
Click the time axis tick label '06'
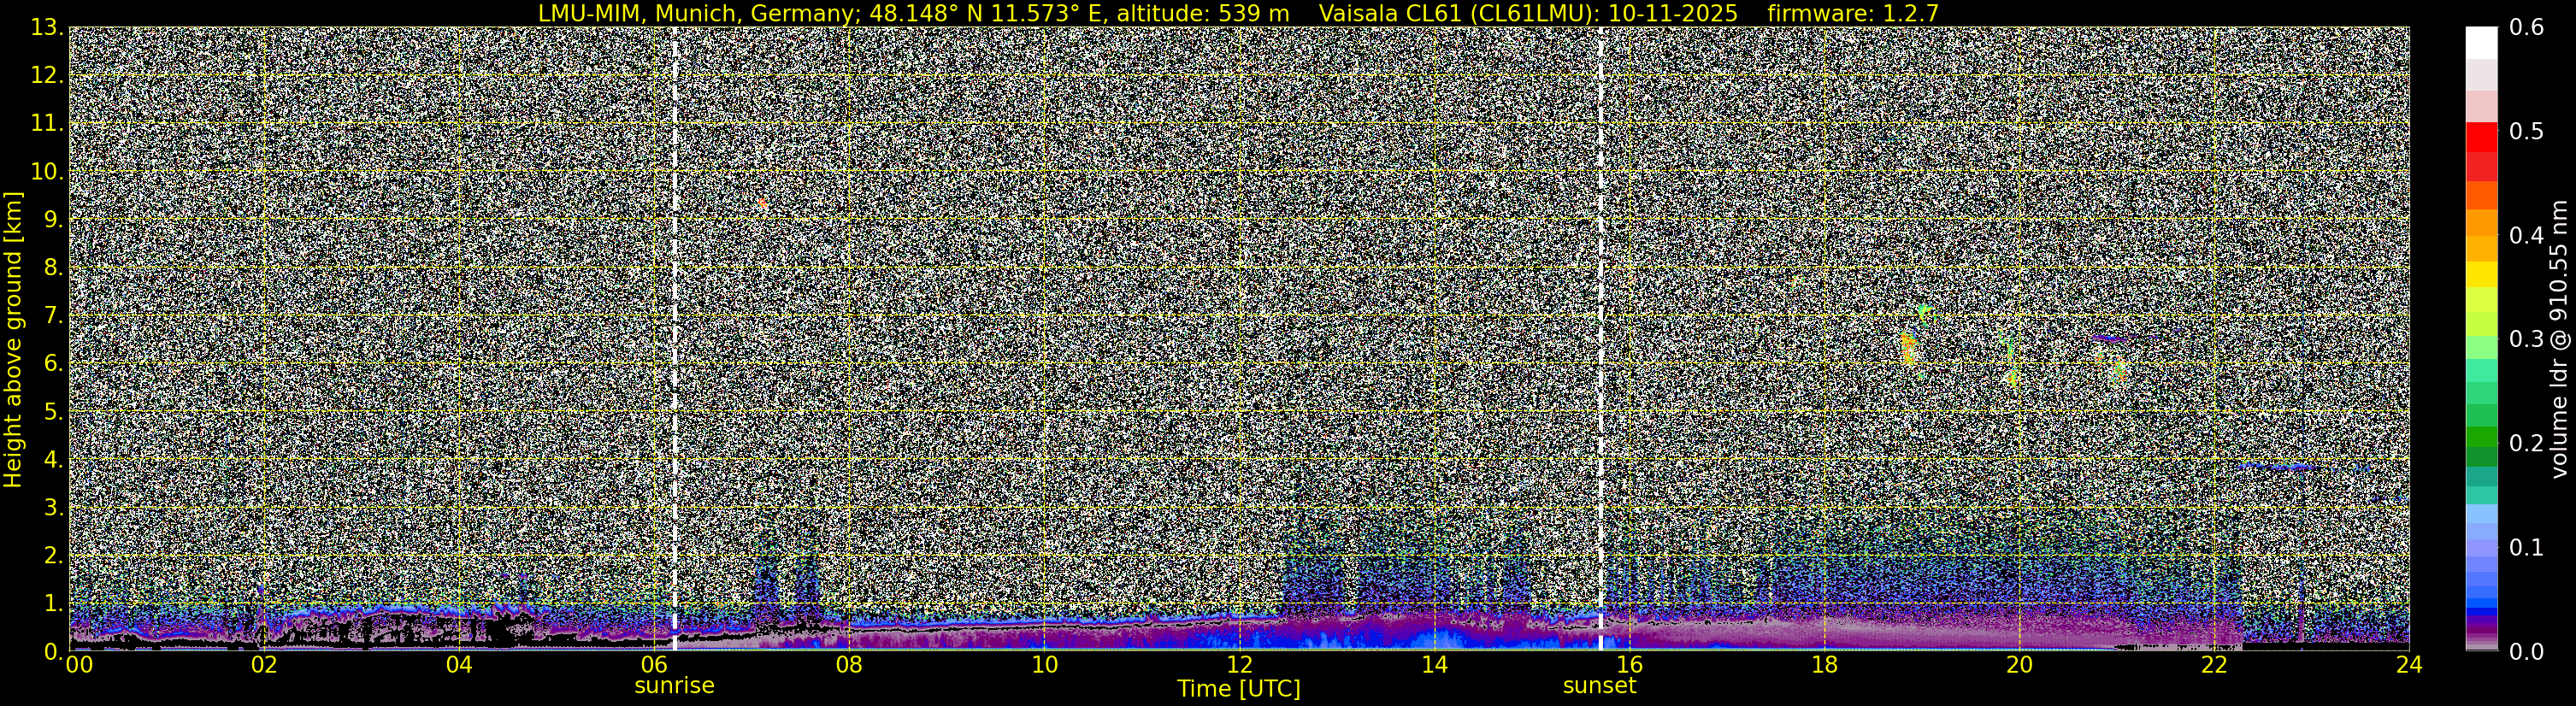tap(653, 665)
